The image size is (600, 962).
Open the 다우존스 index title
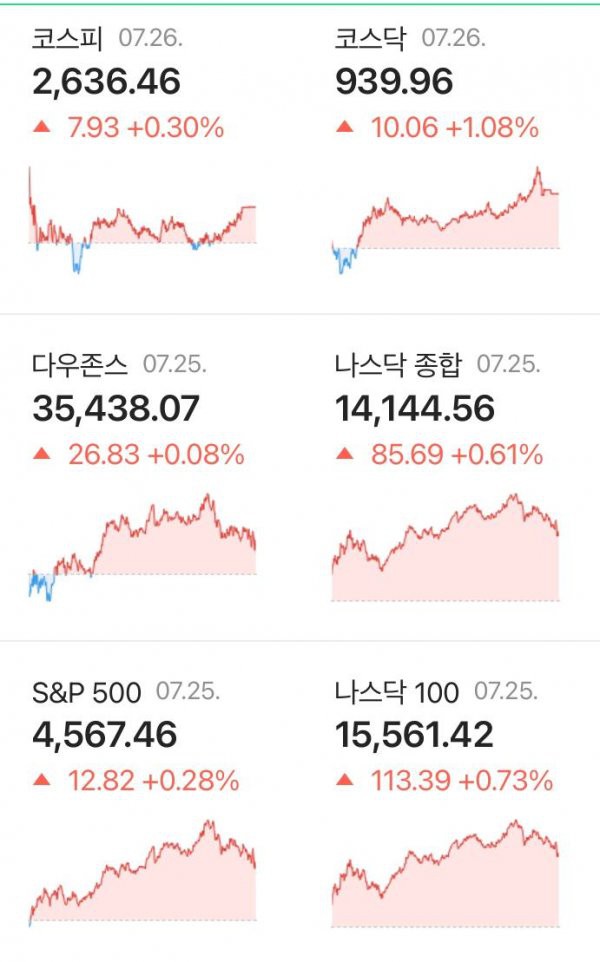click(x=80, y=364)
